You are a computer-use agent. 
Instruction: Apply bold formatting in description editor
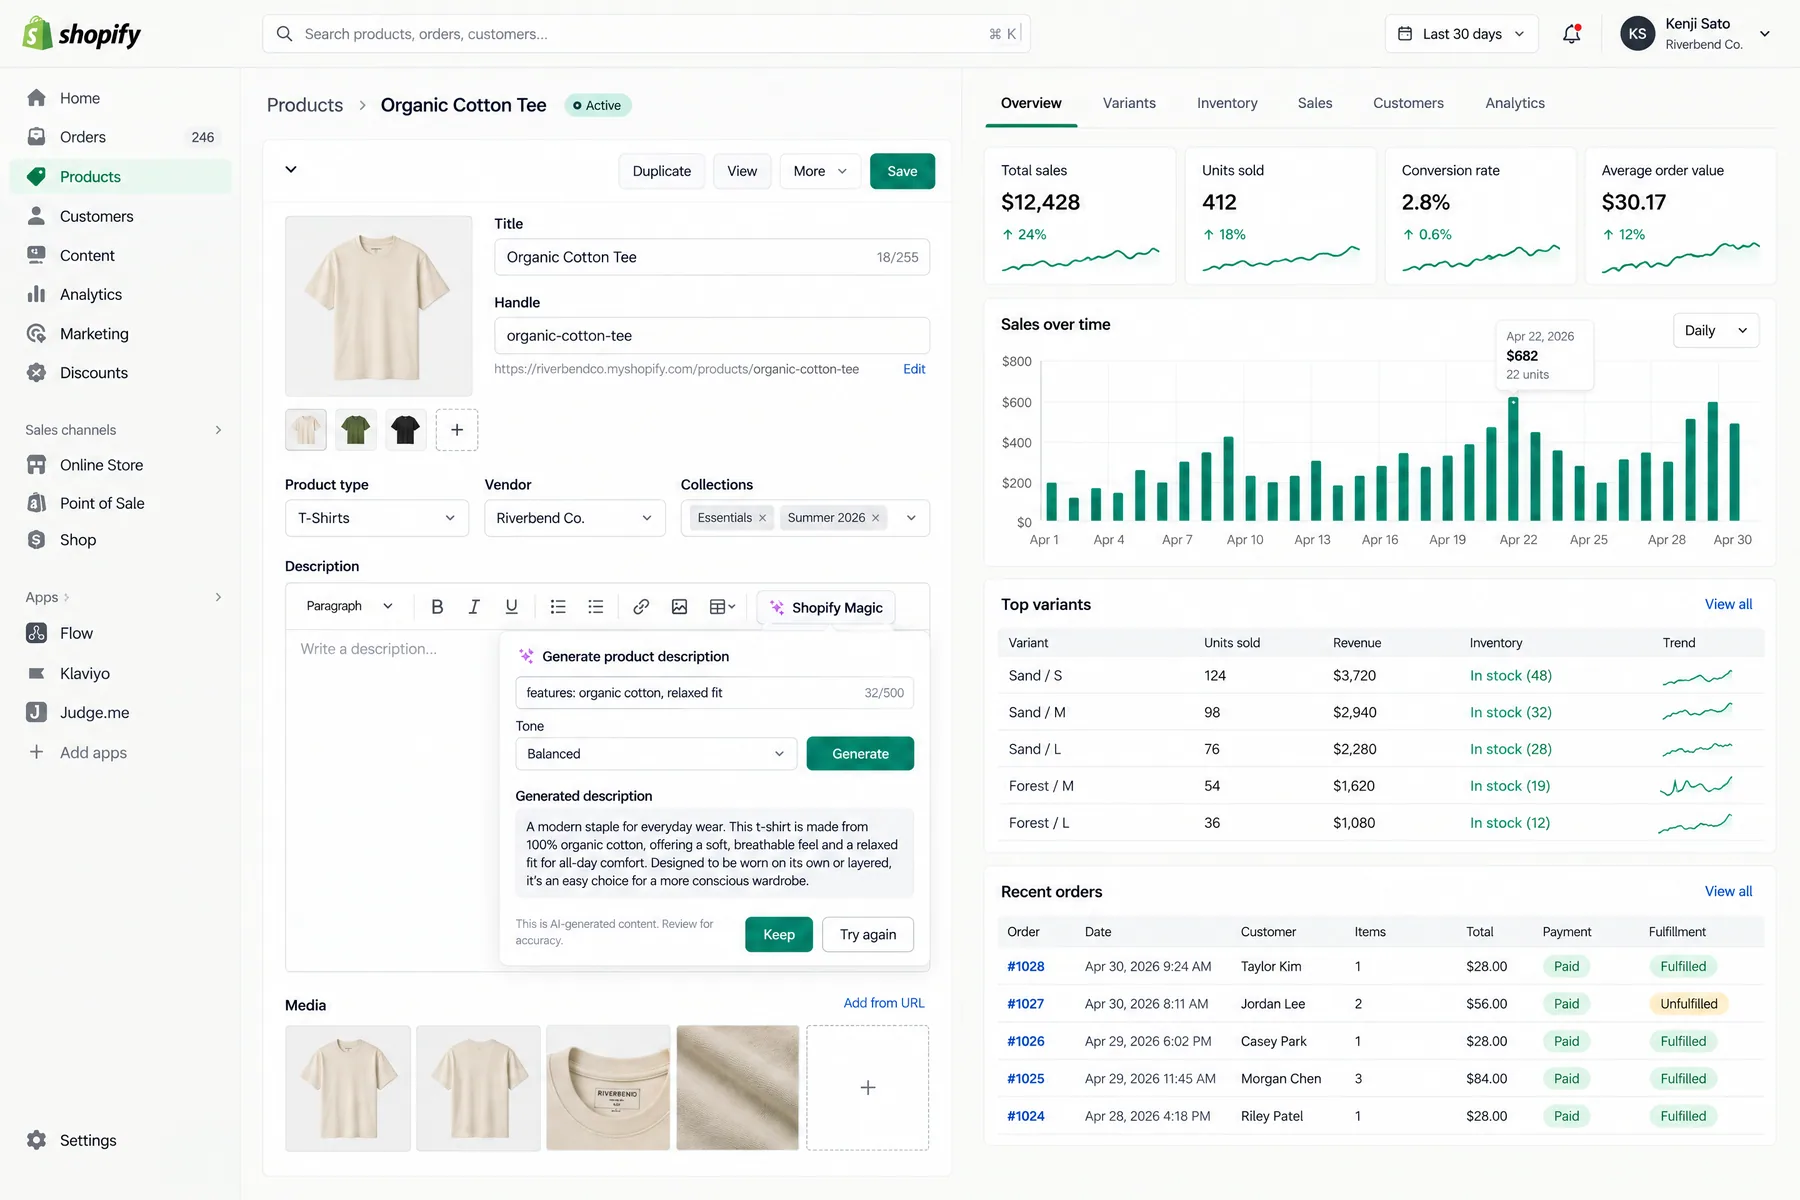[437, 607]
